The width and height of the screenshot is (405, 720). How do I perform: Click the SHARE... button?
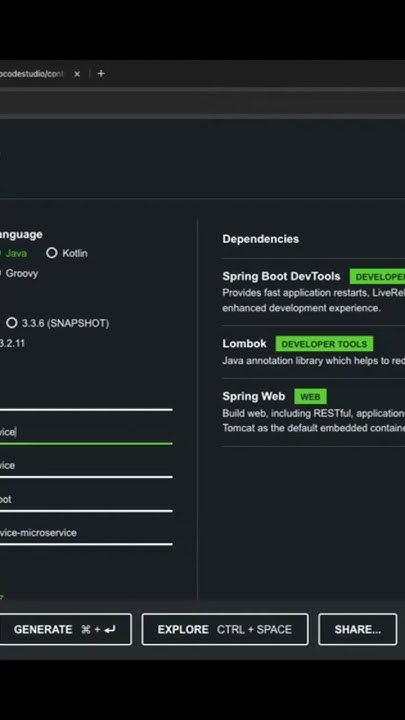[358, 629]
